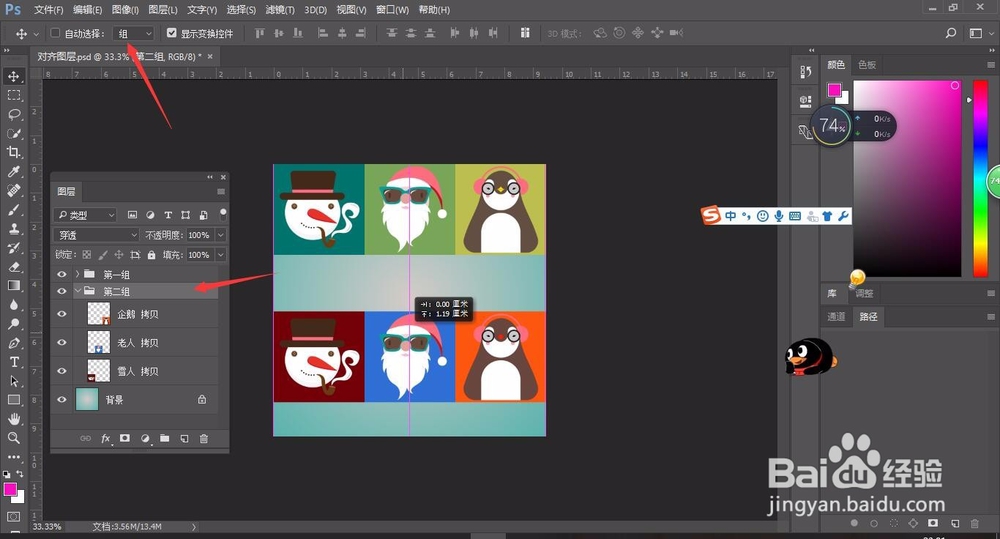Screen dimensions: 1000x539
Task: Select the Rectangular Marquee tool
Action: (x=13, y=96)
